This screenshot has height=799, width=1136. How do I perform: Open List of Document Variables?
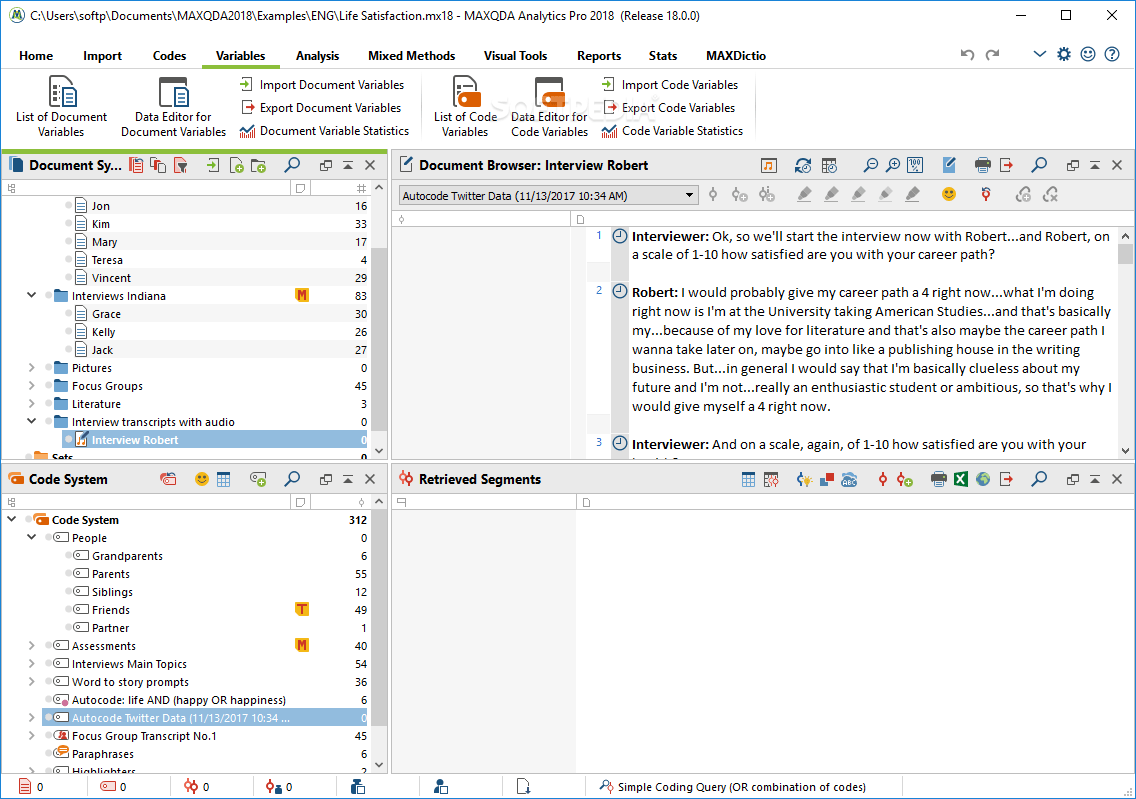(x=61, y=106)
